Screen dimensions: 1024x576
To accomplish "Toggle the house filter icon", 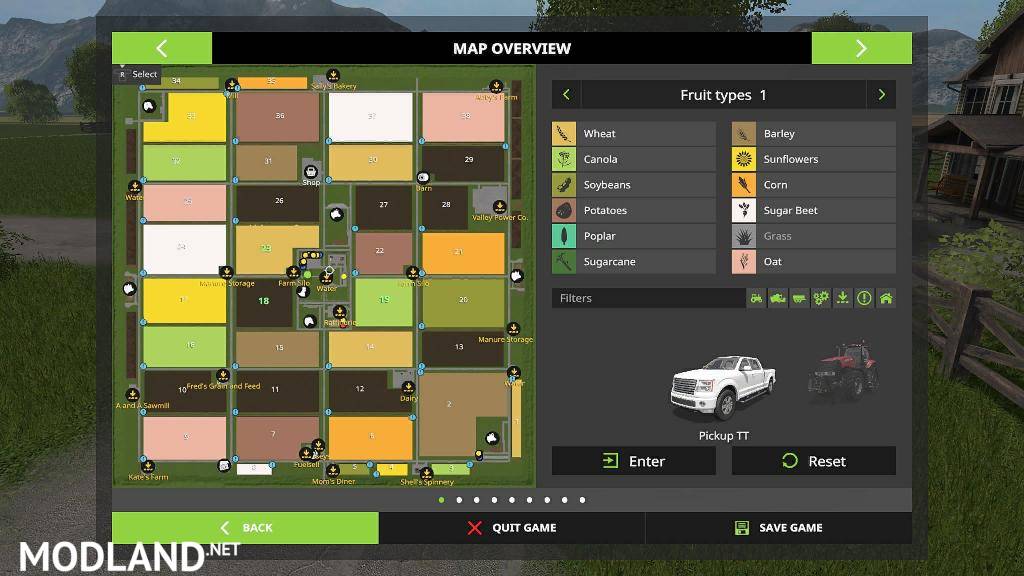I will pos(886,298).
